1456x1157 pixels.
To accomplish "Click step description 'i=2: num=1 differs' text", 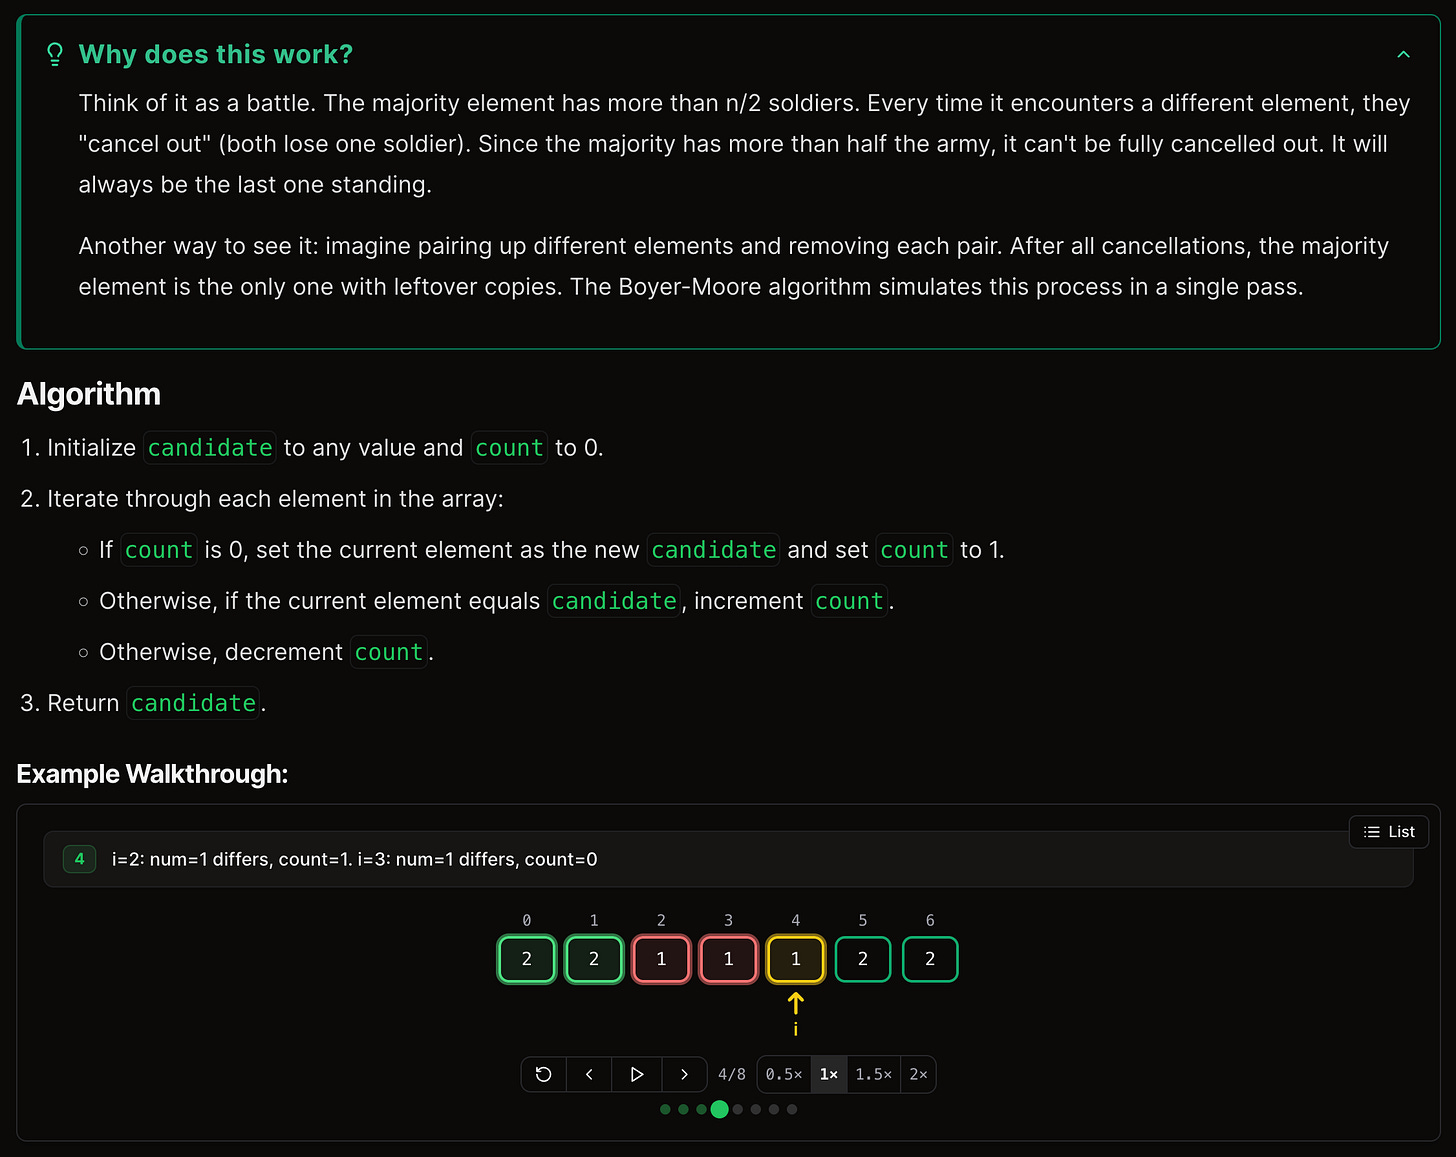I will pos(354,859).
